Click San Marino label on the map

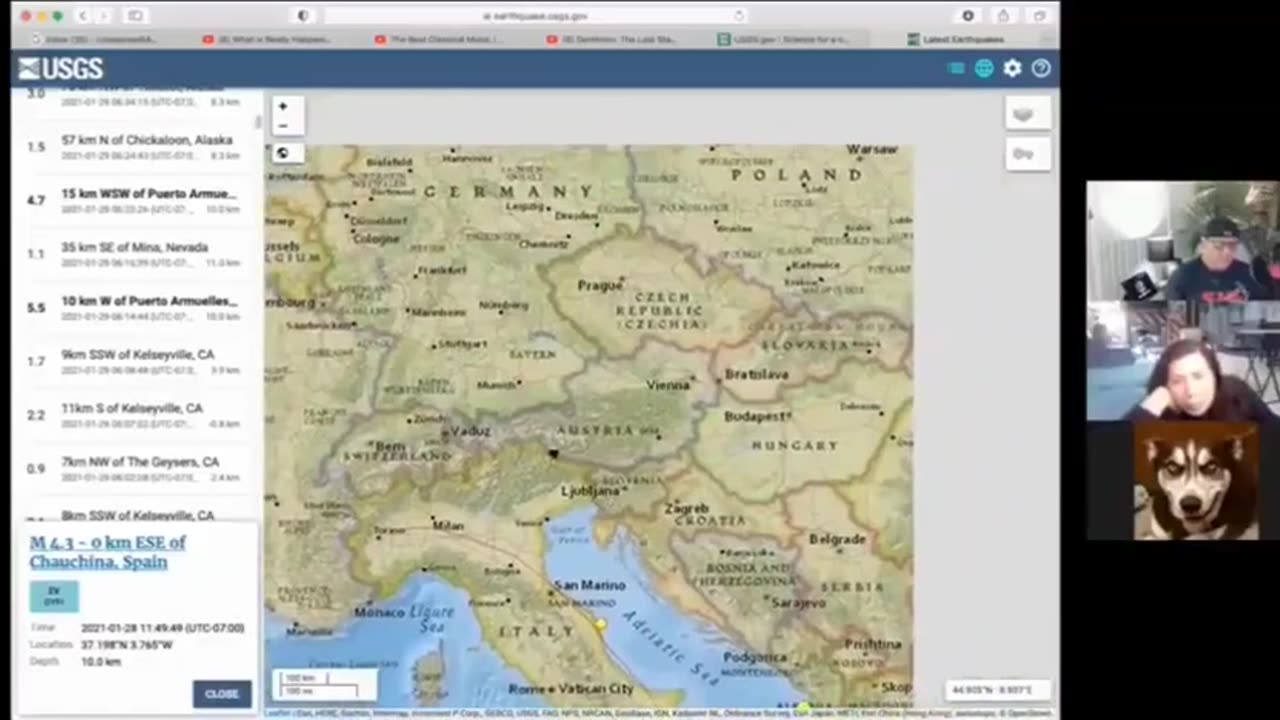[589, 585]
